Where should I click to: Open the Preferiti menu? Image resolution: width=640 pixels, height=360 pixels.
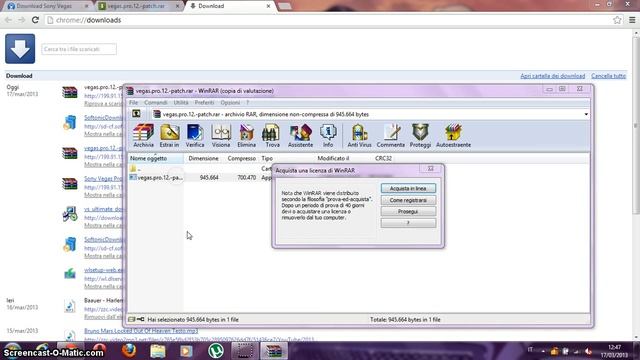pos(204,102)
